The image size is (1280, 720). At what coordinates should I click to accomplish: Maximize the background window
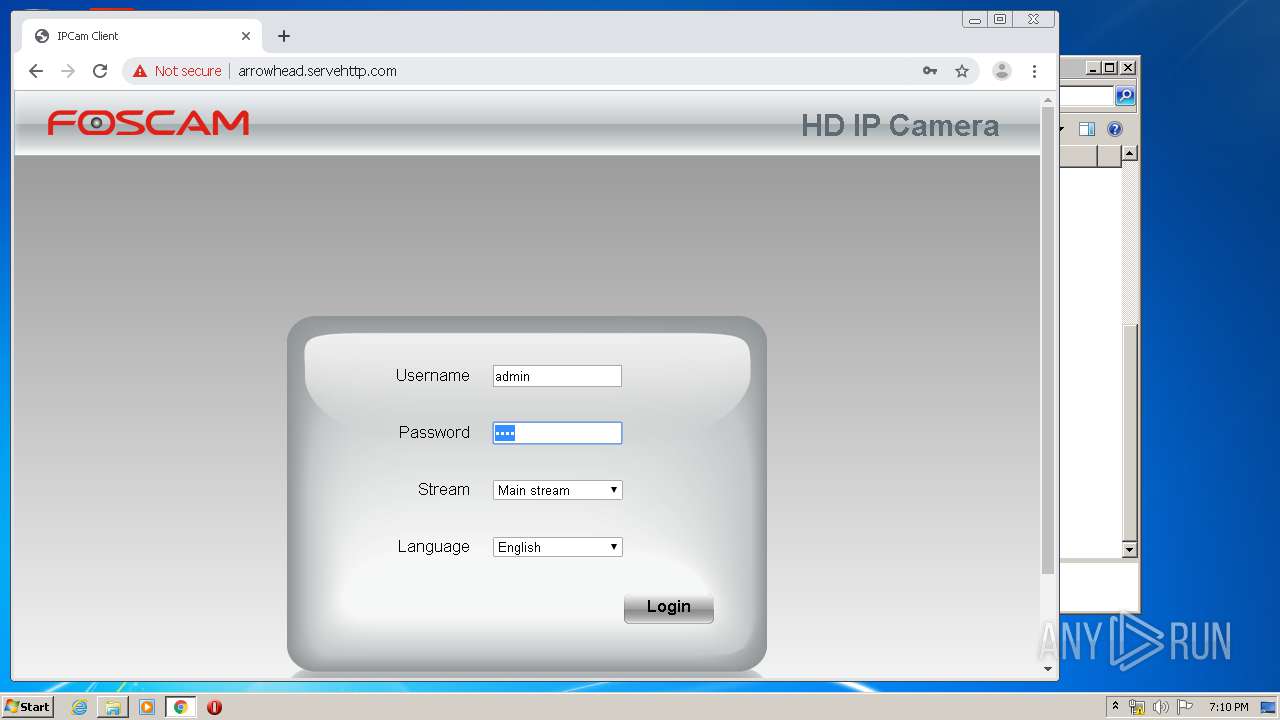1110,68
